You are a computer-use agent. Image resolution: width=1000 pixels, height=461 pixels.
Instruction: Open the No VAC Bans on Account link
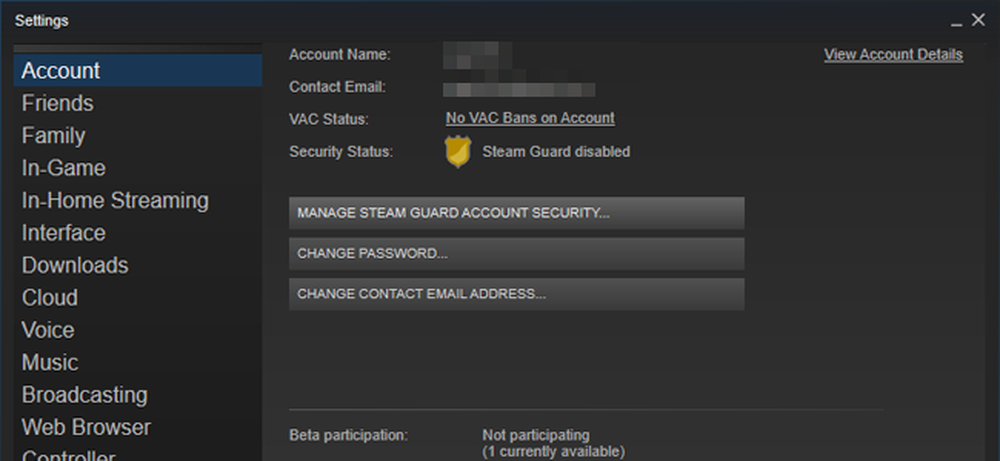530,118
